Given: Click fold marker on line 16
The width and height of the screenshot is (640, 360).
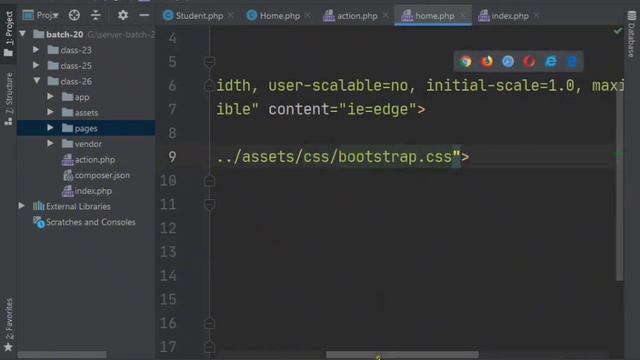Looking at the screenshot, I should coord(209,323).
